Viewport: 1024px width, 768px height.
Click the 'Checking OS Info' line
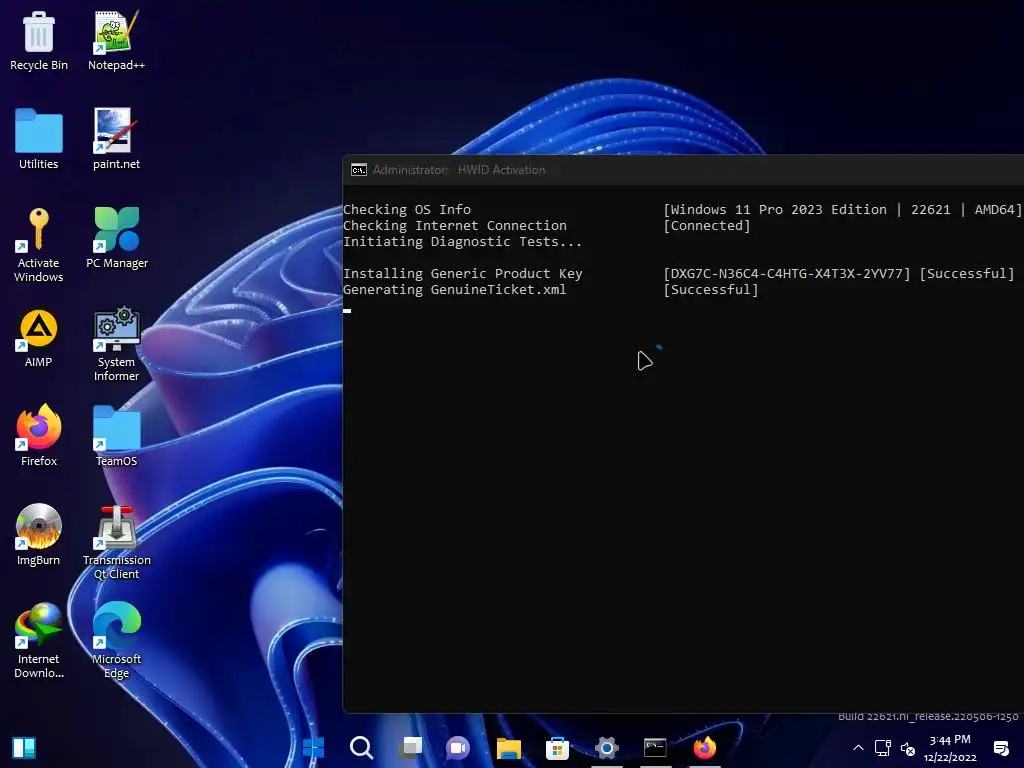click(407, 210)
